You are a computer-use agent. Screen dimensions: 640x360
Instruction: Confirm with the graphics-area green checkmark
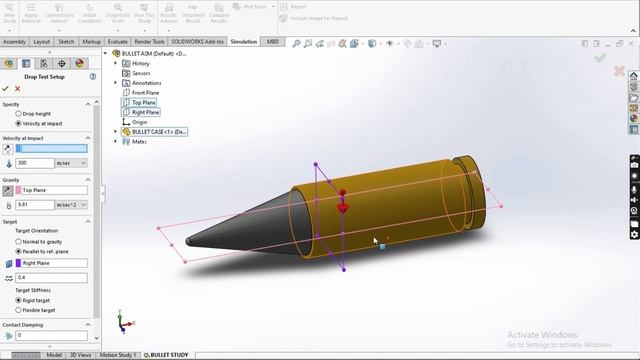tap(600, 58)
